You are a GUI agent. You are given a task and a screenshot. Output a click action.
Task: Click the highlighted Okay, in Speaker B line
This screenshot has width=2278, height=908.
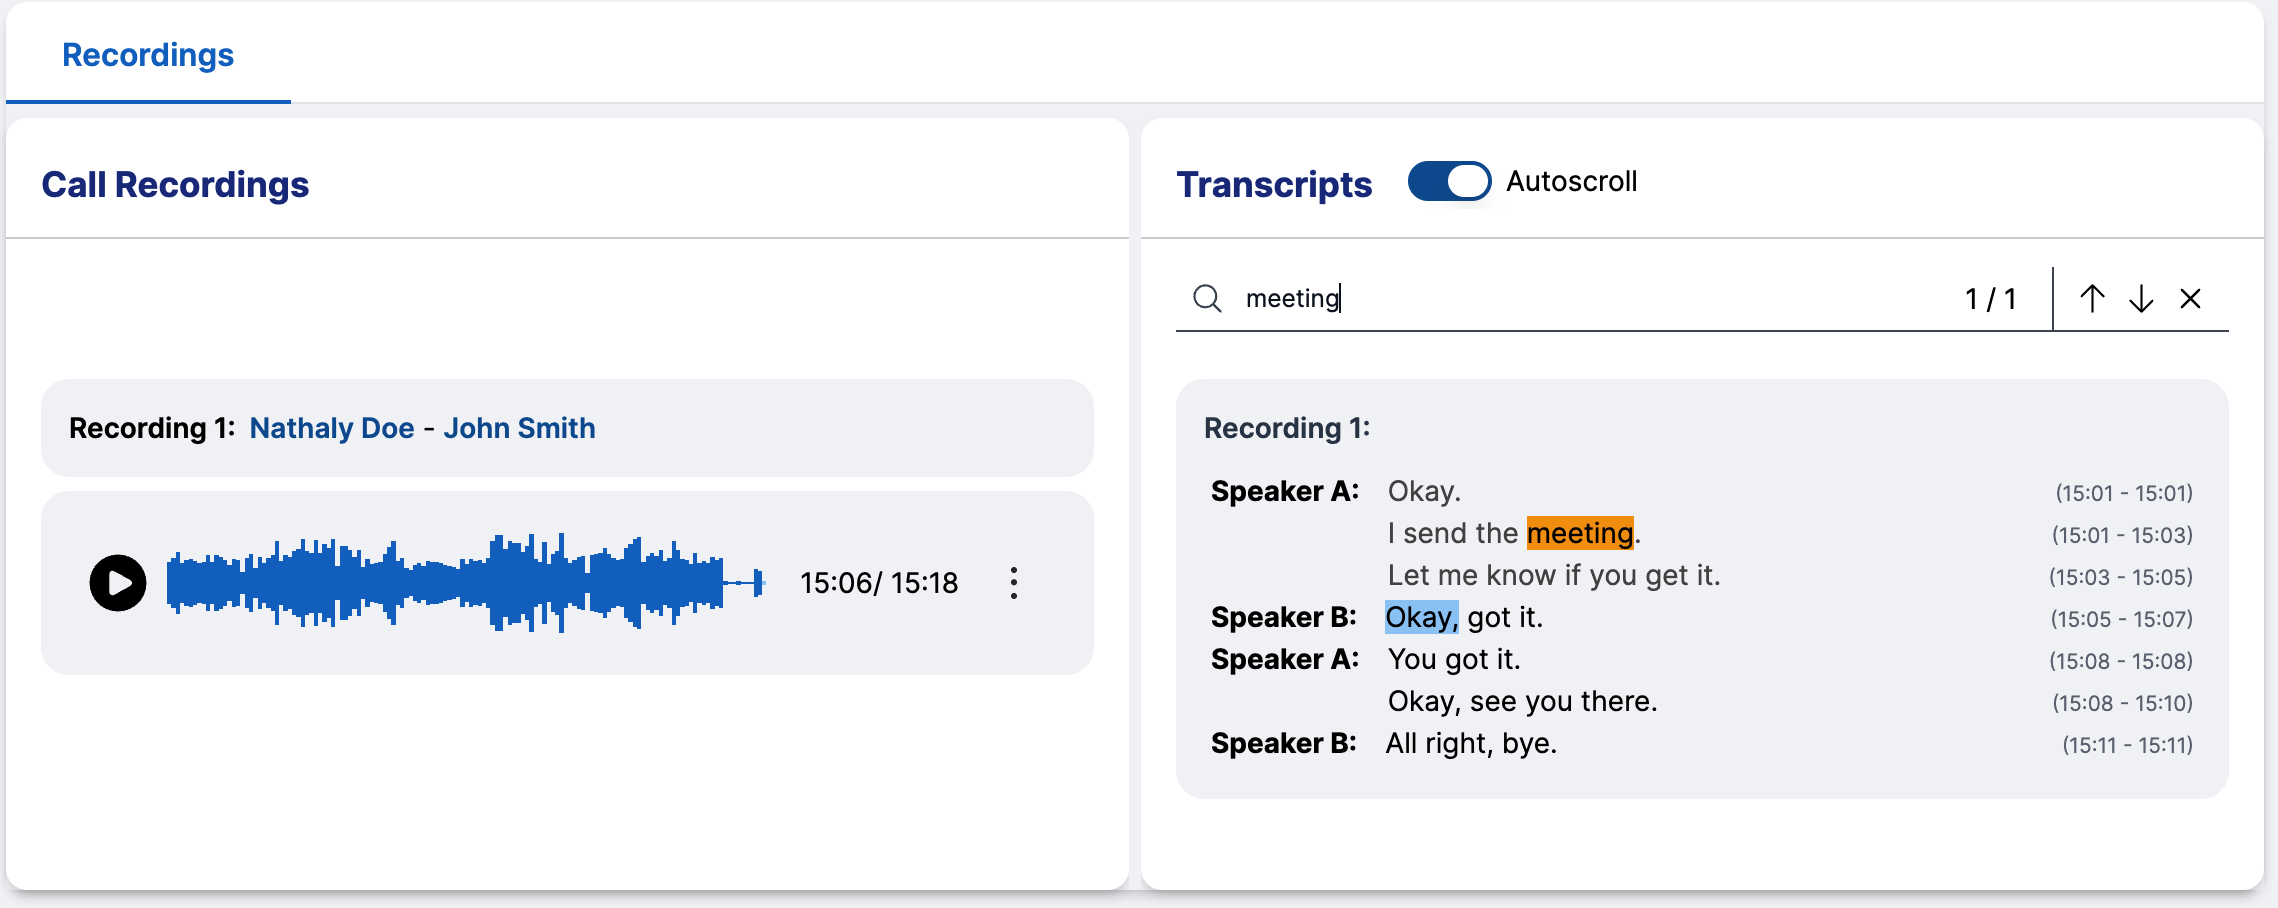click(x=1421, y=617)
